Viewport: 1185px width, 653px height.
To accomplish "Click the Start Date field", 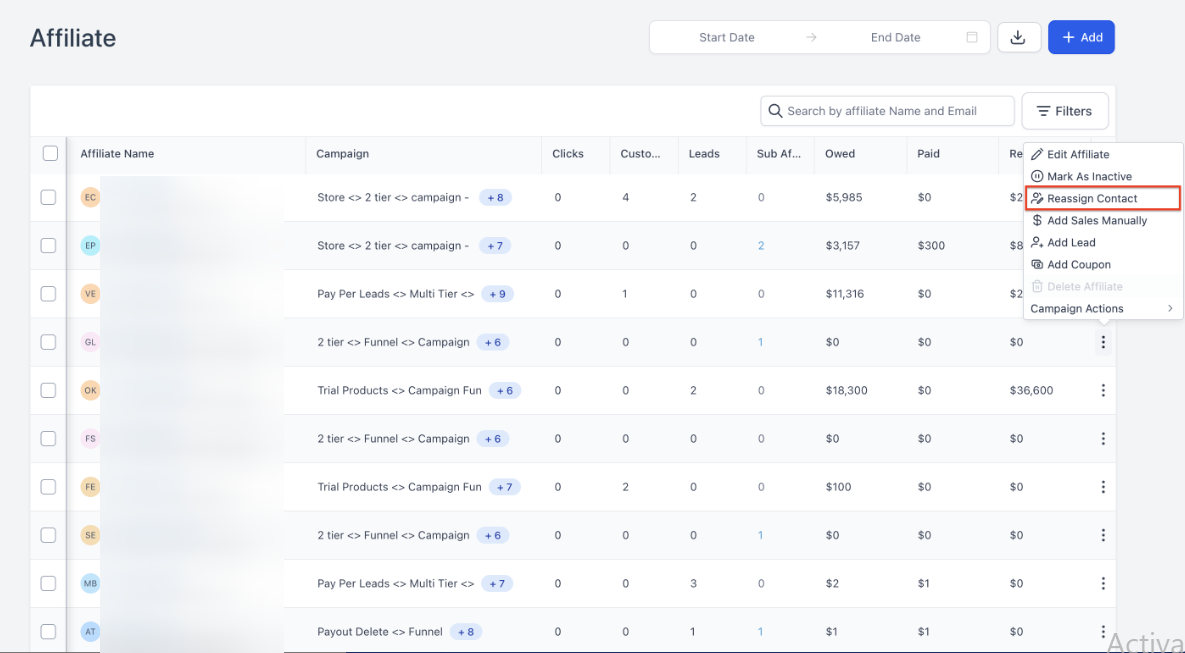I will [x=727, y=37].
